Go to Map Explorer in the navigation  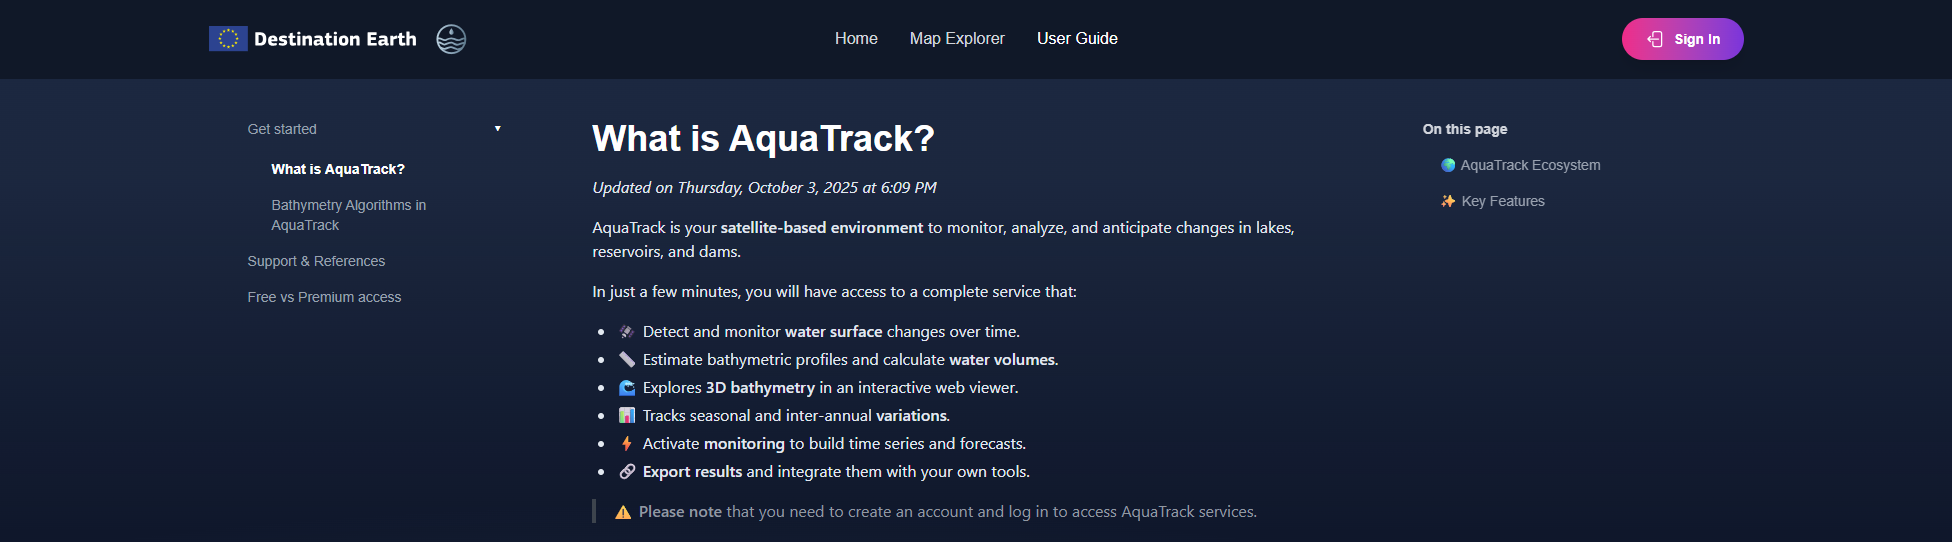coord(957,39)
